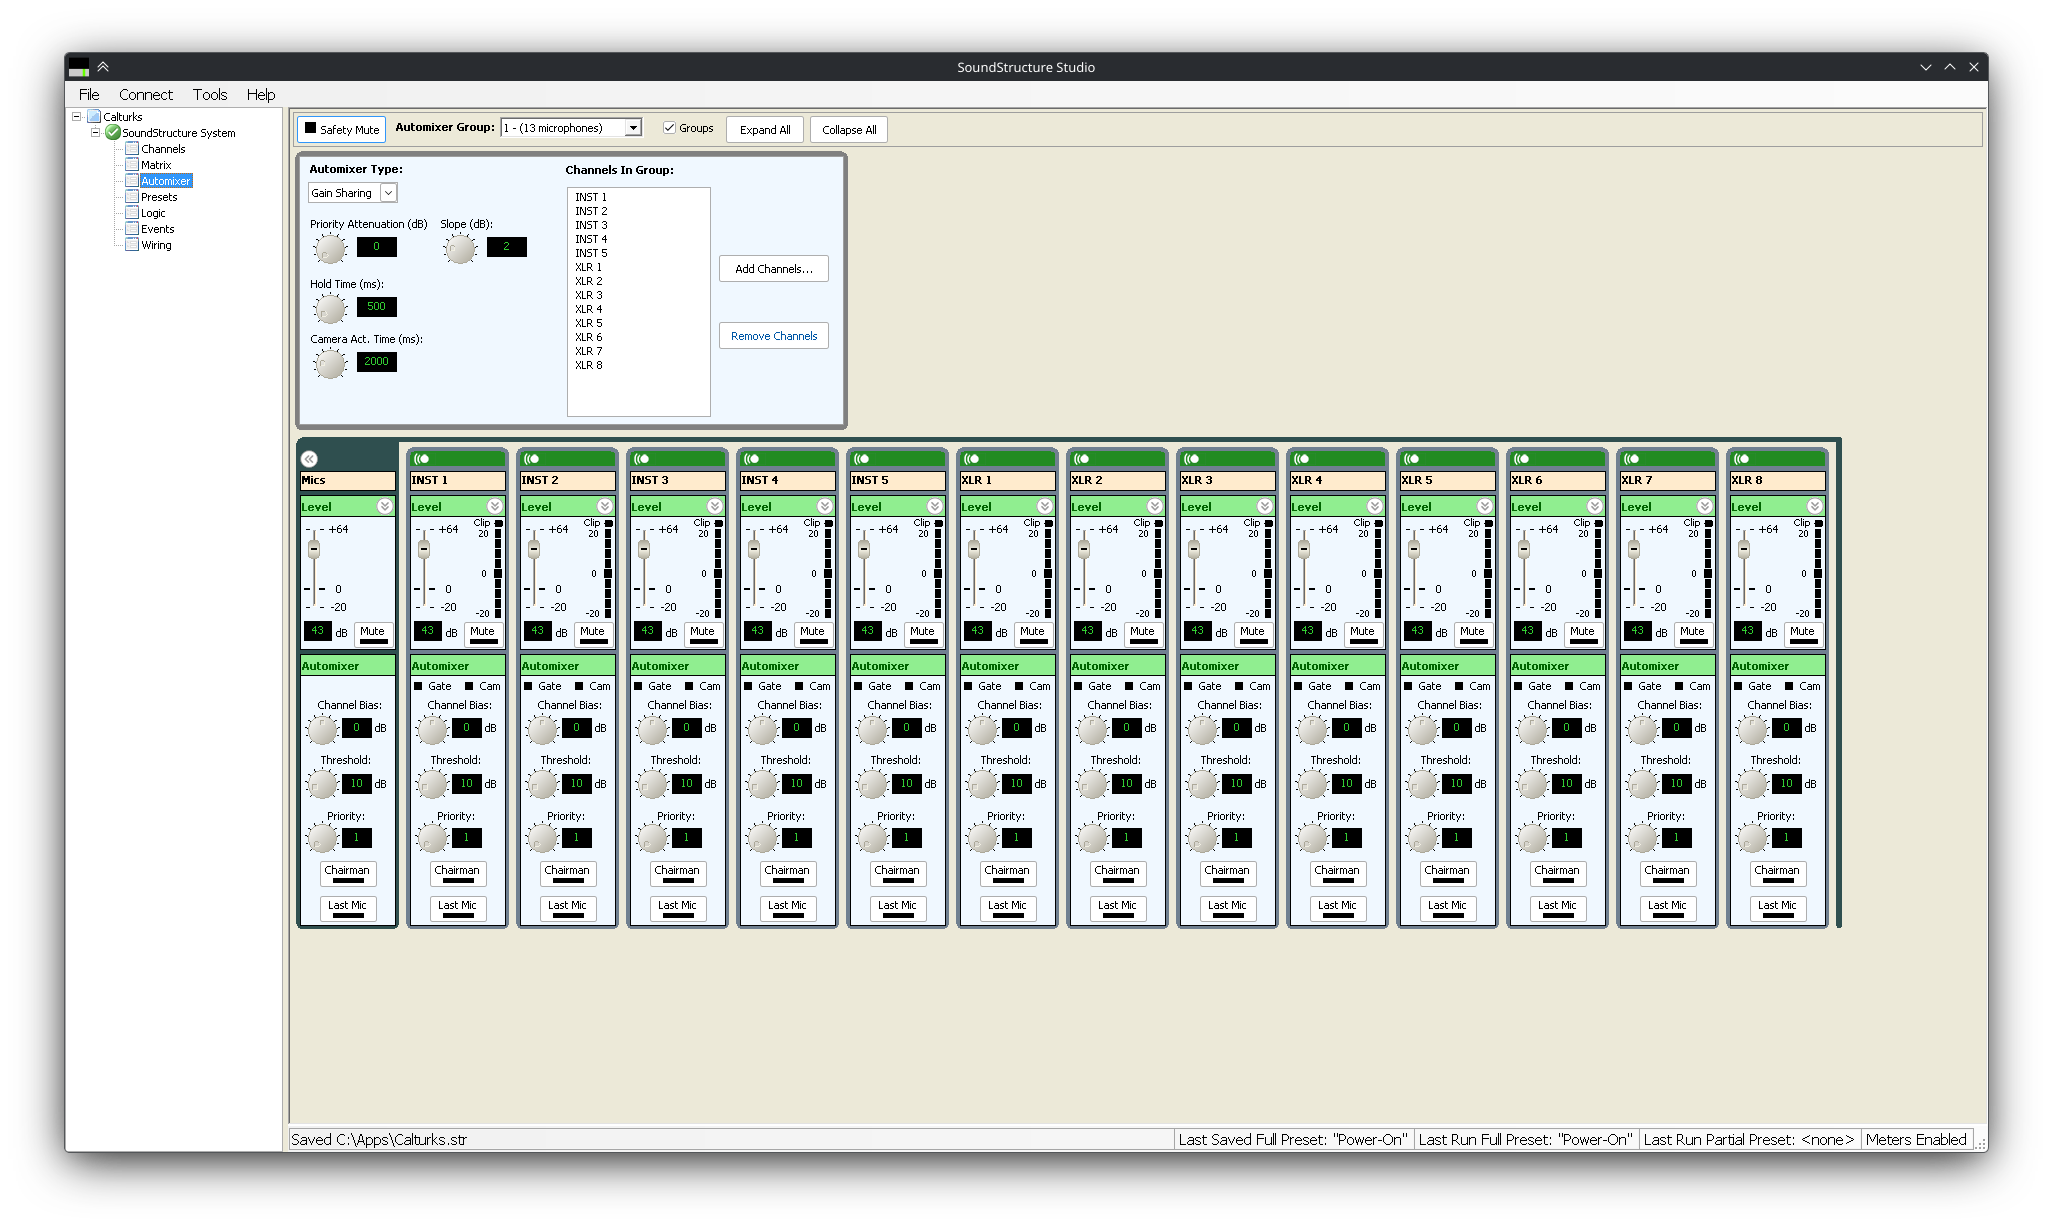Open the Connect menu
2053x1229 pixels.
(x=145, y=95)
